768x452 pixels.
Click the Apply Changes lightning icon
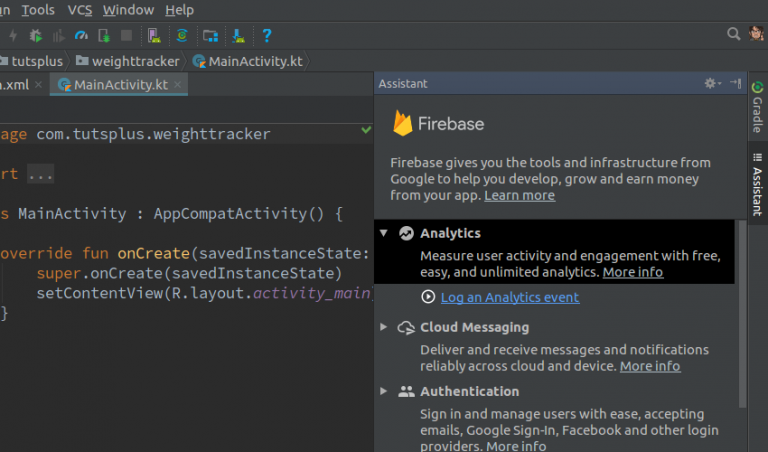tap(13, 35)
